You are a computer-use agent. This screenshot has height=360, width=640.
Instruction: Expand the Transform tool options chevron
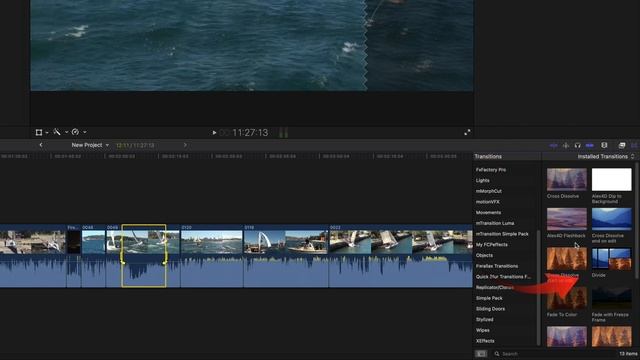click(47, 133)
